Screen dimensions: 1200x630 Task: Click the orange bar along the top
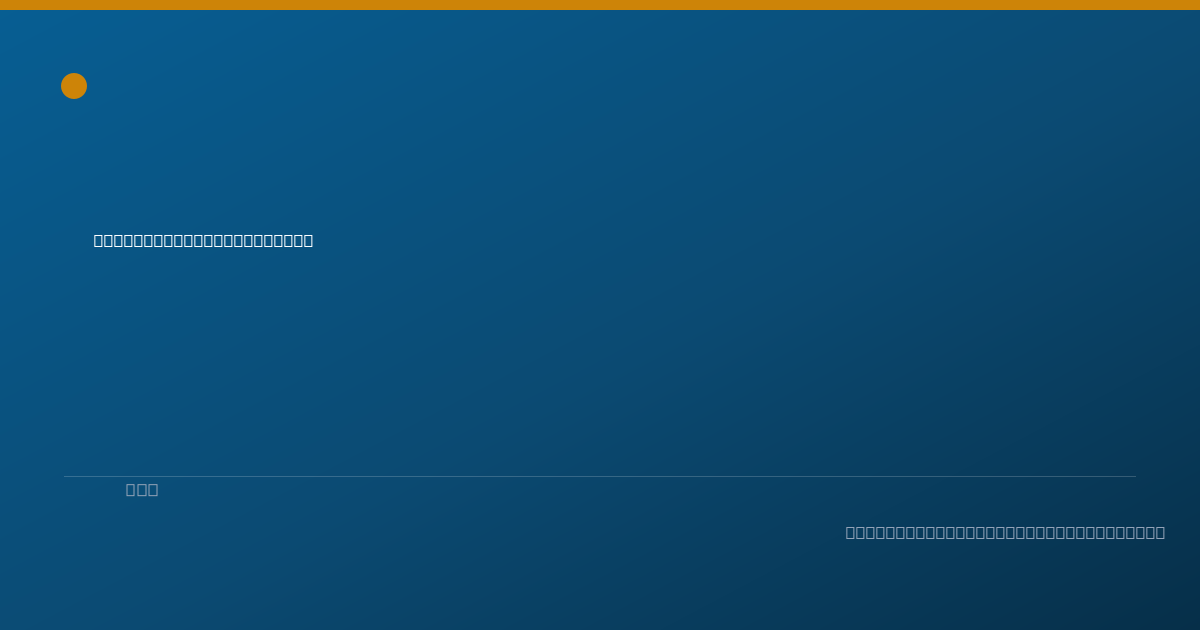[x=600, y=5]
